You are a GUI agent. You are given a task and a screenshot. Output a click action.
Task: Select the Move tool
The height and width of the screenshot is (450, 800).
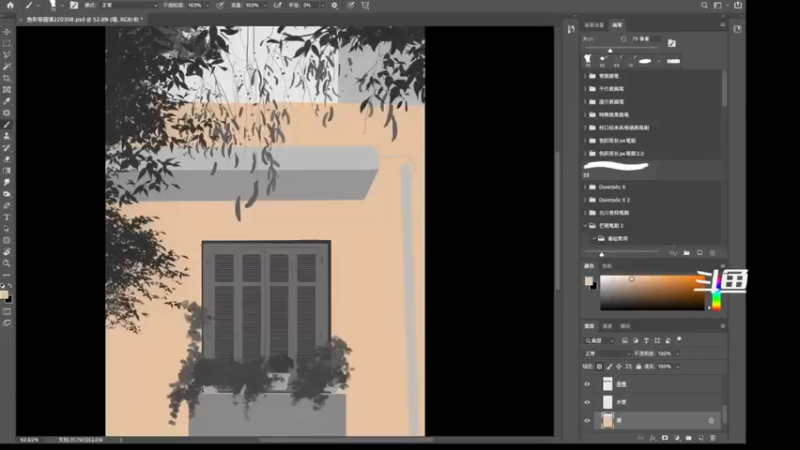tap(7, 32)
